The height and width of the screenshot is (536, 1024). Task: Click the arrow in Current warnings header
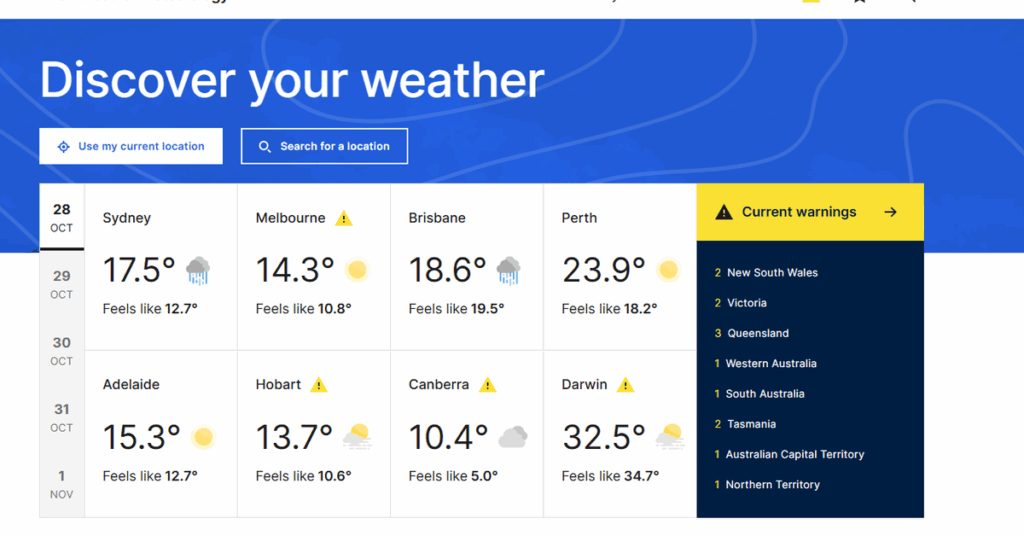coord(890,212)
